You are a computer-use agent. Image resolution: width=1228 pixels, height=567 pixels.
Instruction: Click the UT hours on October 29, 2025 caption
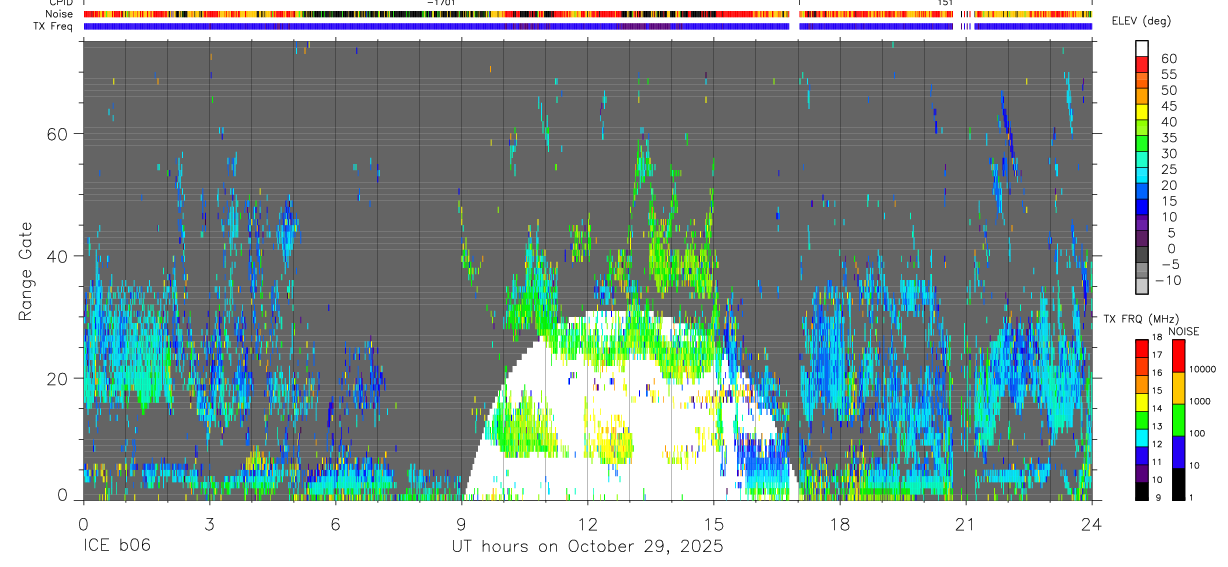click(x=587, y=546)
